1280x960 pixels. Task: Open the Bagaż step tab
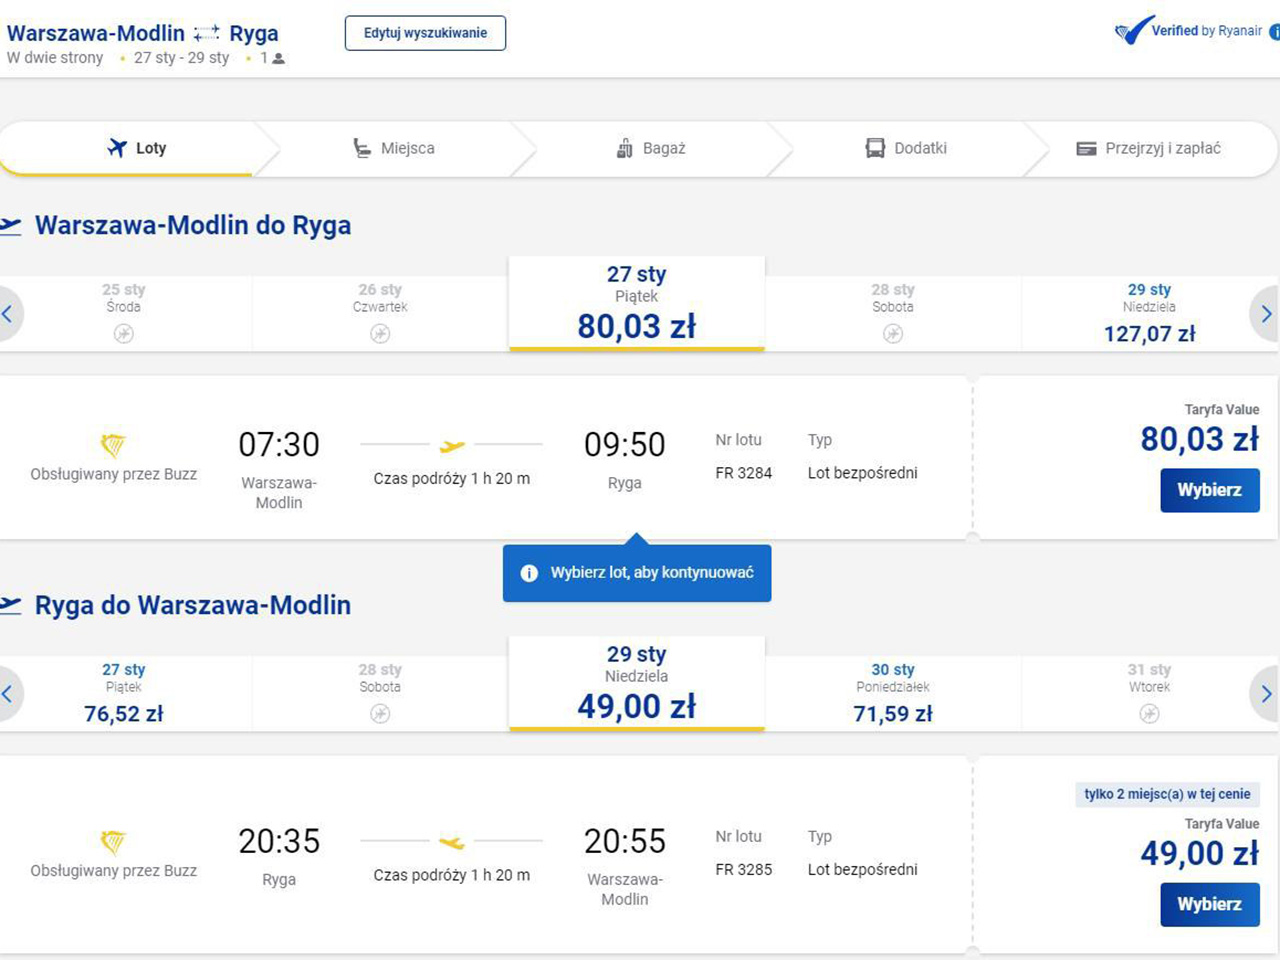[651, 148]
